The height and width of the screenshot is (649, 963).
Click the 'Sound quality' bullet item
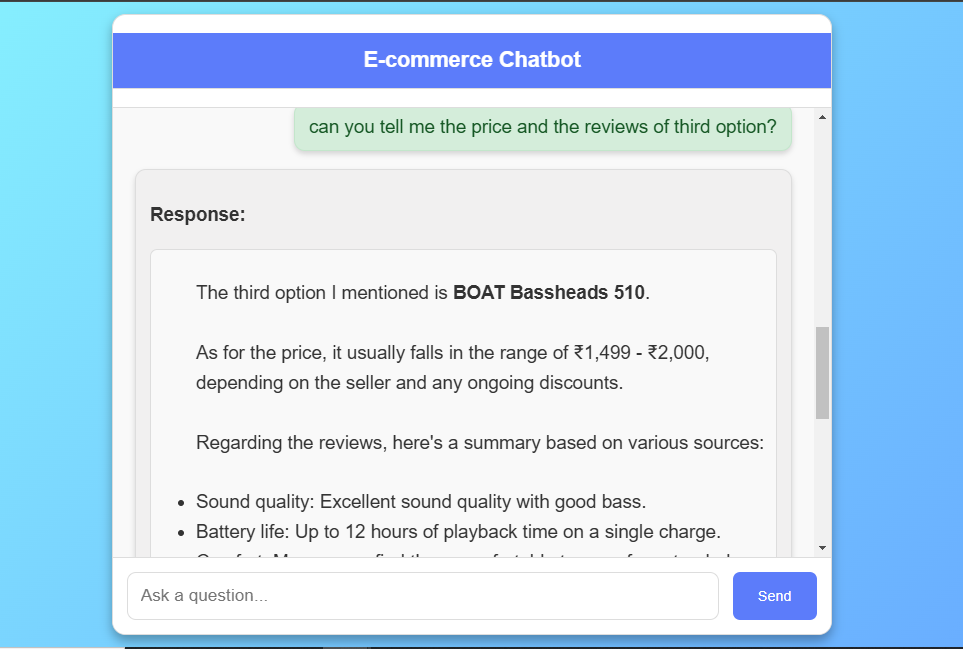click(420, 502)
